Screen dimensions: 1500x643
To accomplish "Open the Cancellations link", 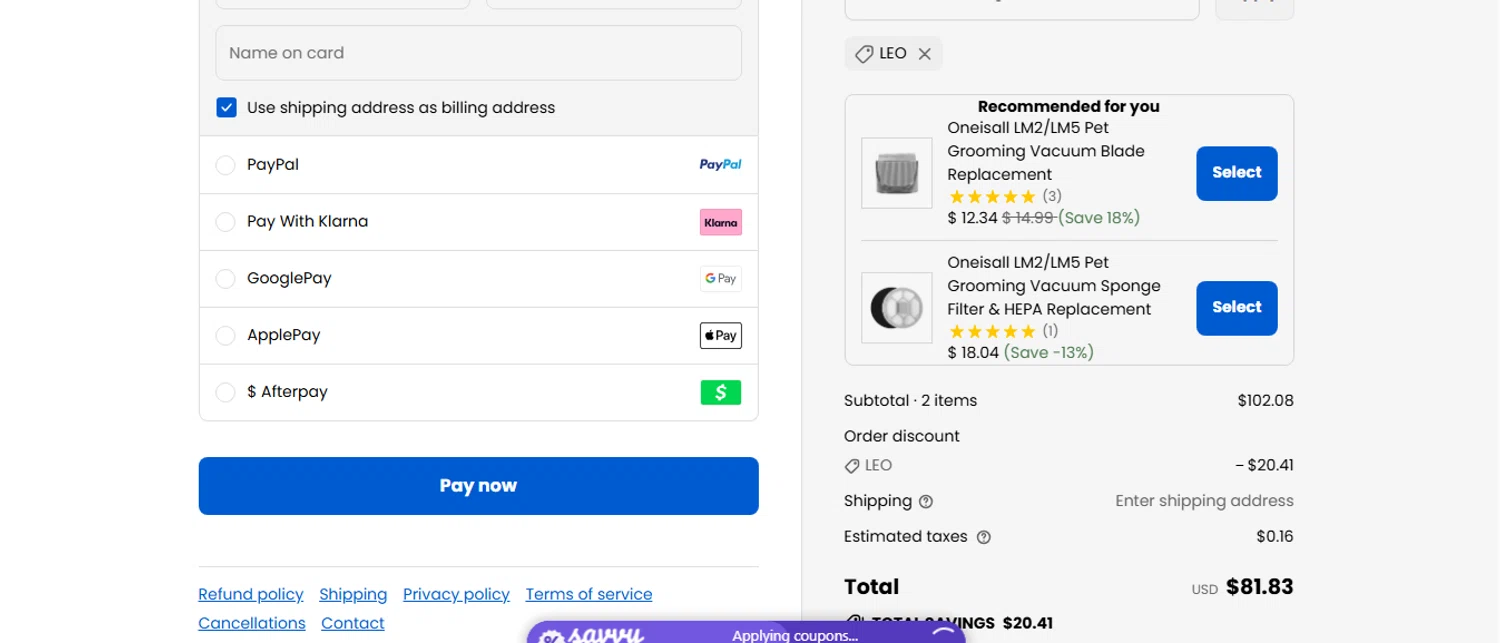I will [x=252, y=624].
